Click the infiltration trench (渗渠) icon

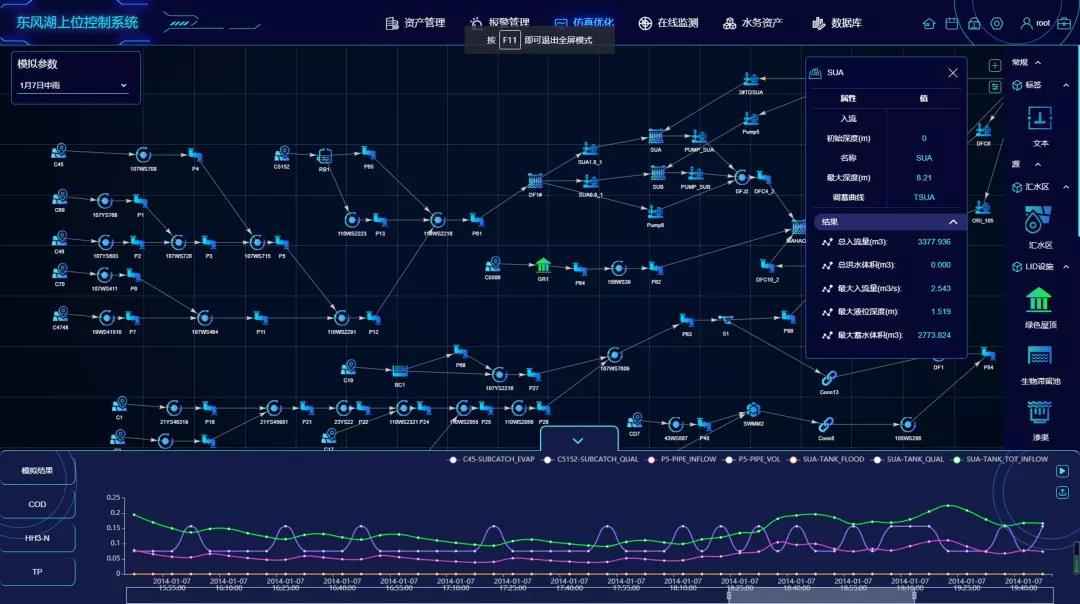pos(1039,412)
